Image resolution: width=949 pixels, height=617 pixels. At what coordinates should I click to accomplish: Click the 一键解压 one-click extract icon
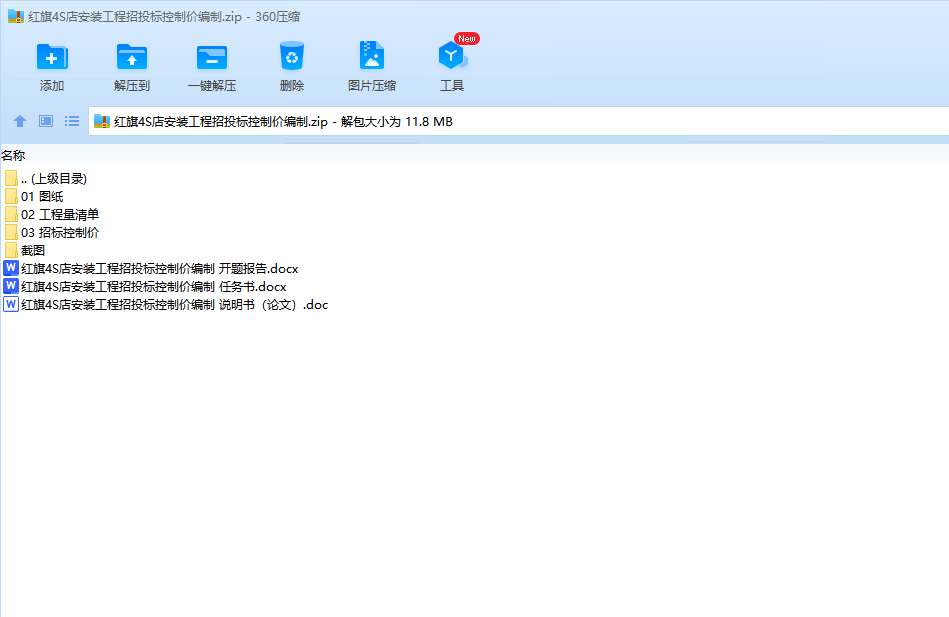click(x=212, y=58)
